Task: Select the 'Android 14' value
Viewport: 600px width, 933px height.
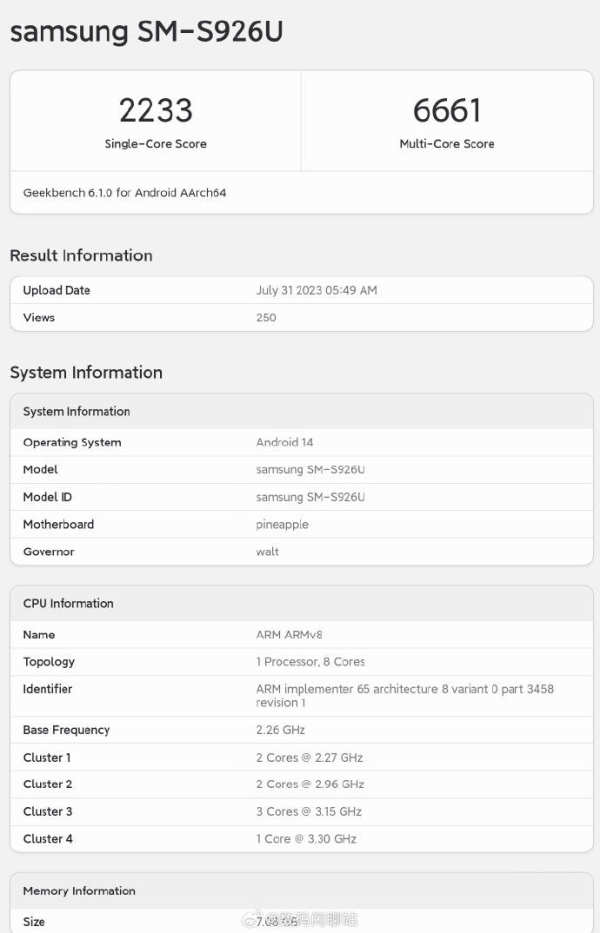Action: [285, 442]
